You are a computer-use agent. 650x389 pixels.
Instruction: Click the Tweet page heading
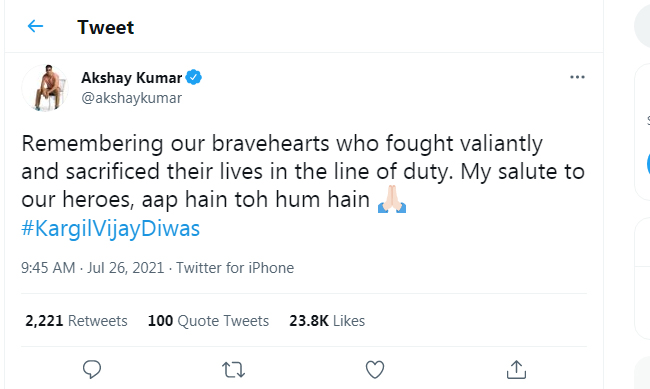(106, 27)
